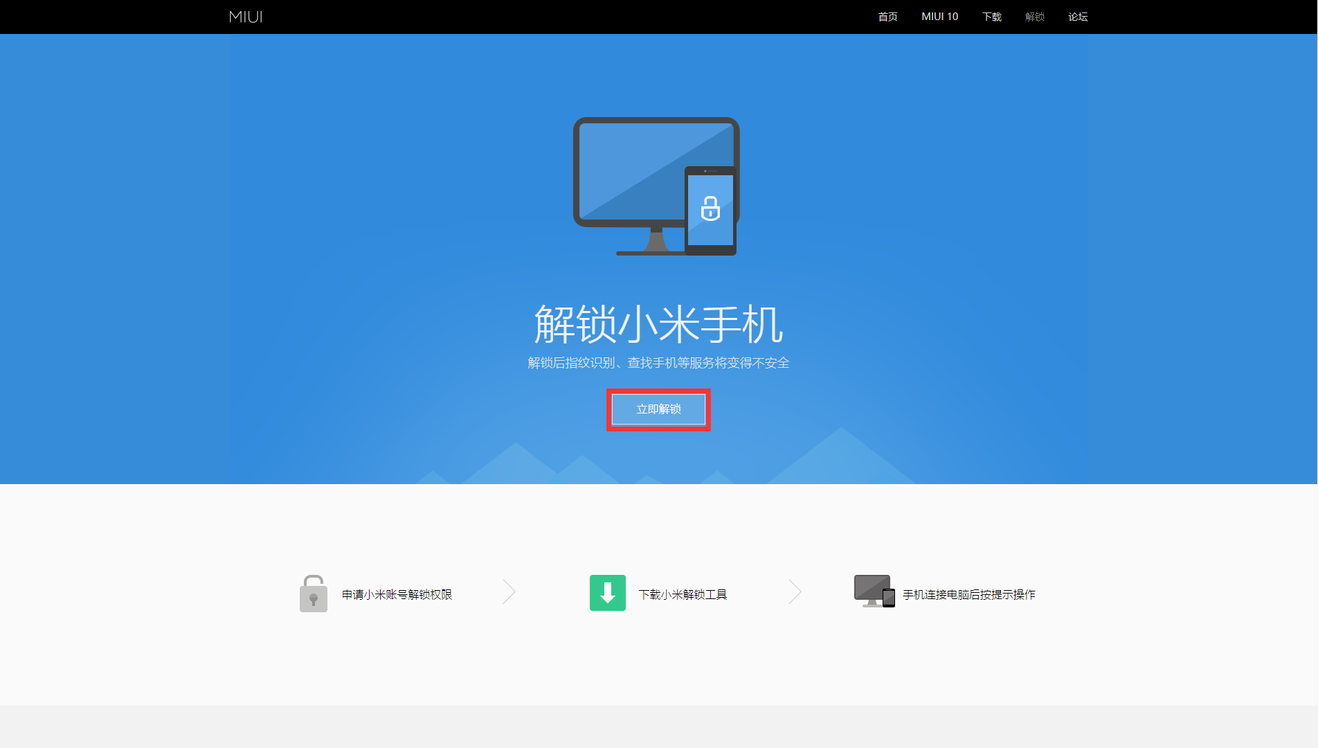1318x748 pixels.
Task: Click 申请小米账号解锁权限 text
Action: pos(397,595)
